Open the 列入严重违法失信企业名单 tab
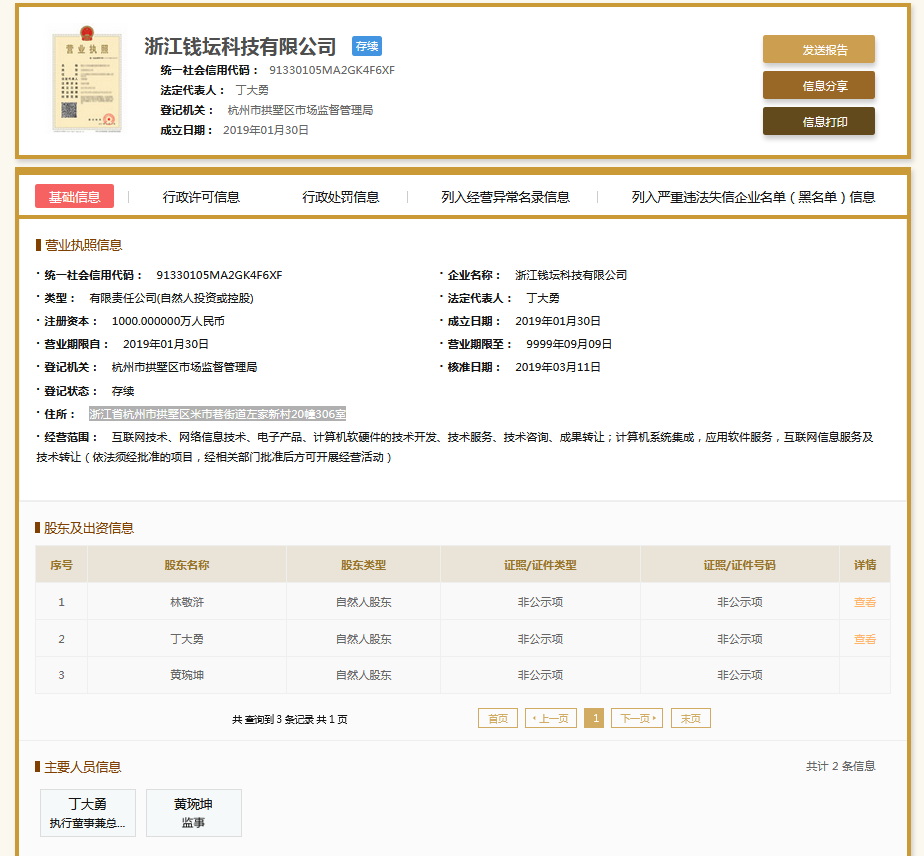Viewport: 924px width, 856px height. (753, 197)
